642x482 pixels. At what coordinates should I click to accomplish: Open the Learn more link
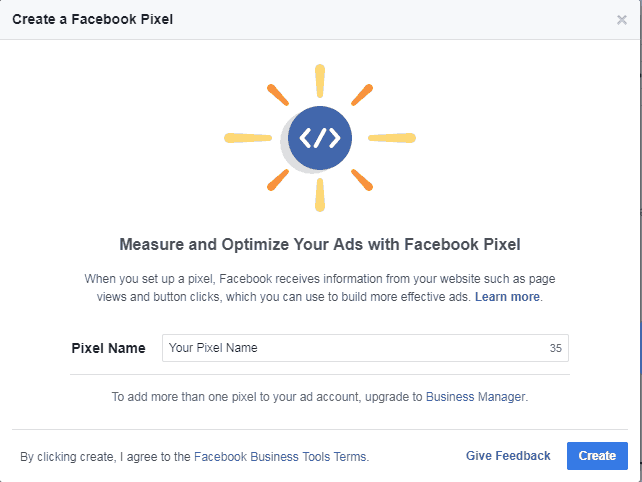pos(507,296)
